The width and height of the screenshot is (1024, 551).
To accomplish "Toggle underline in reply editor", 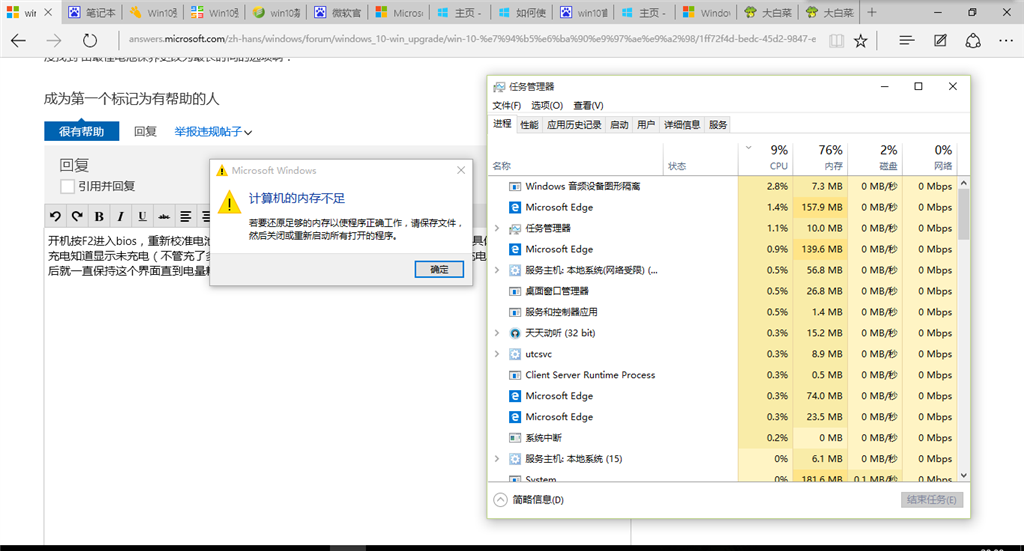I will point(142,216).
